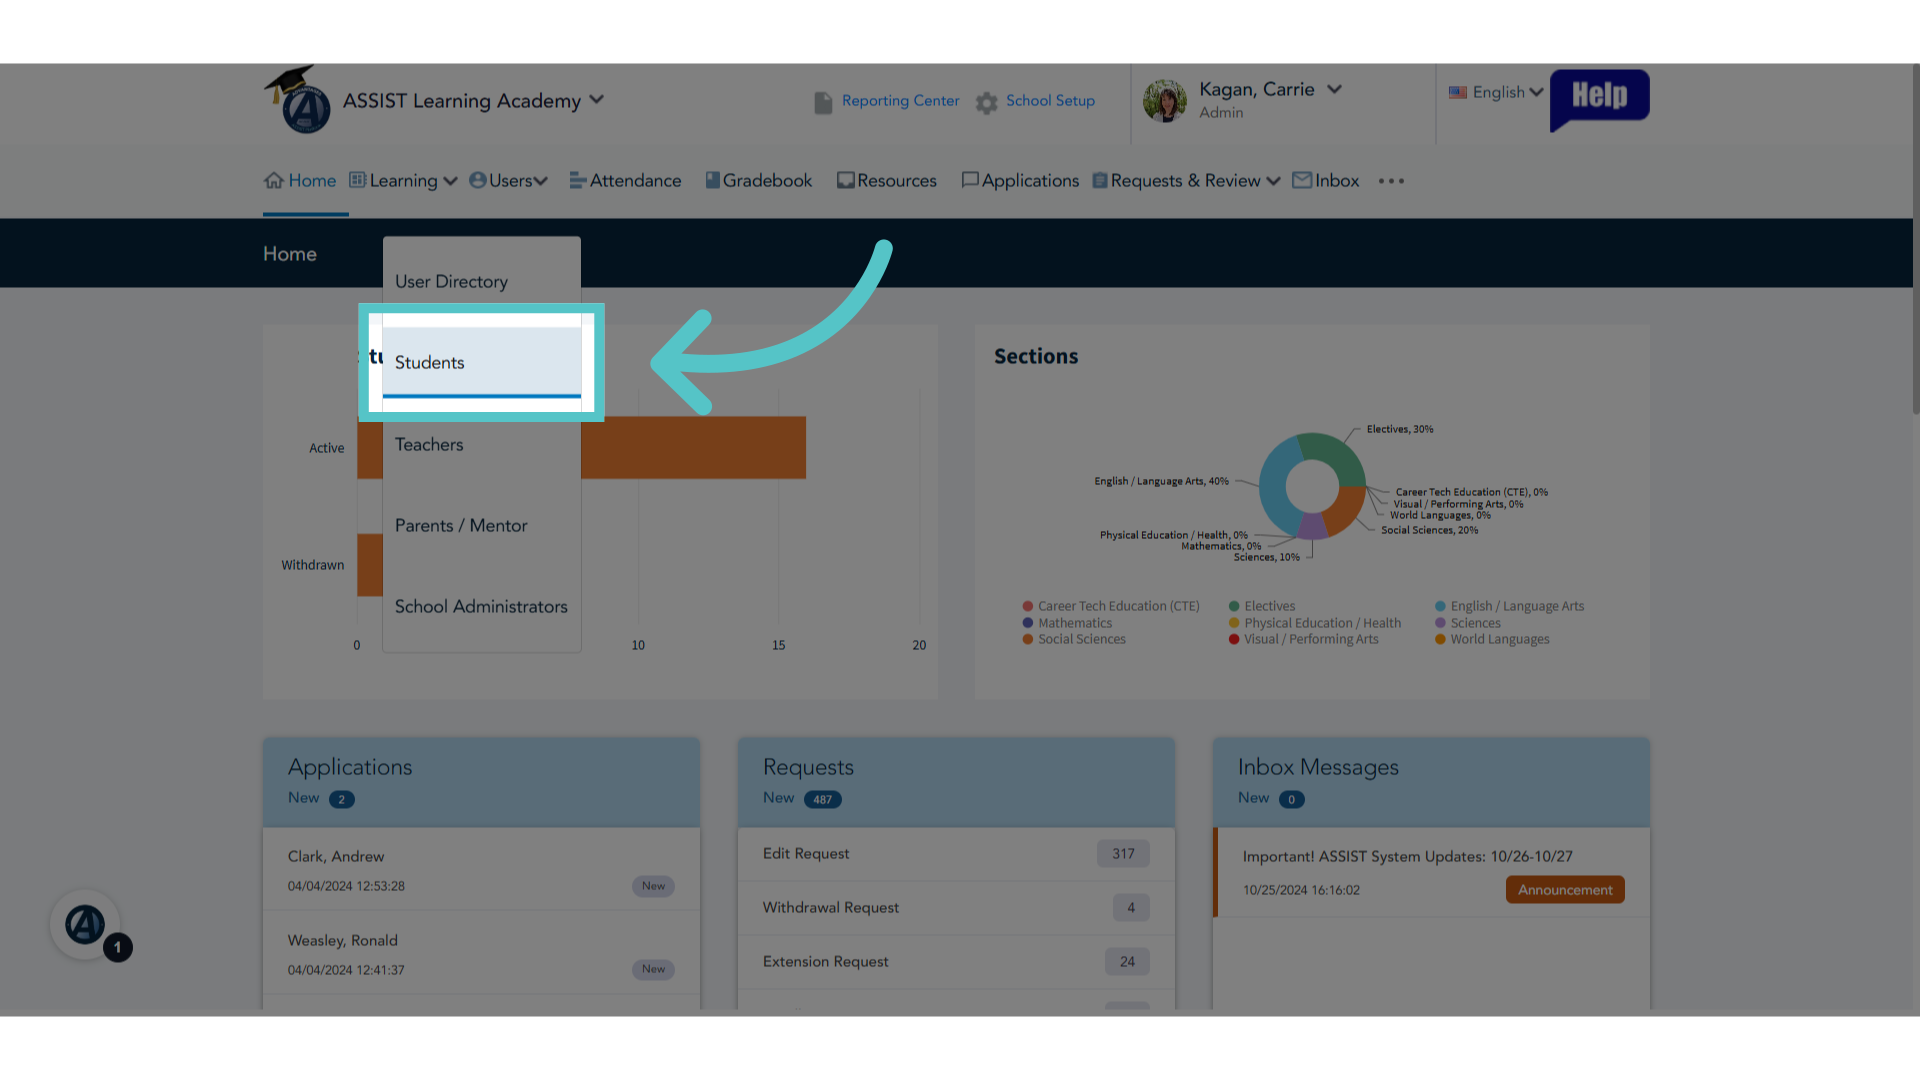Click the Attendance icon
Image resolution: width=1920 pixels, height=1080 pixels.
coord(578,180)
